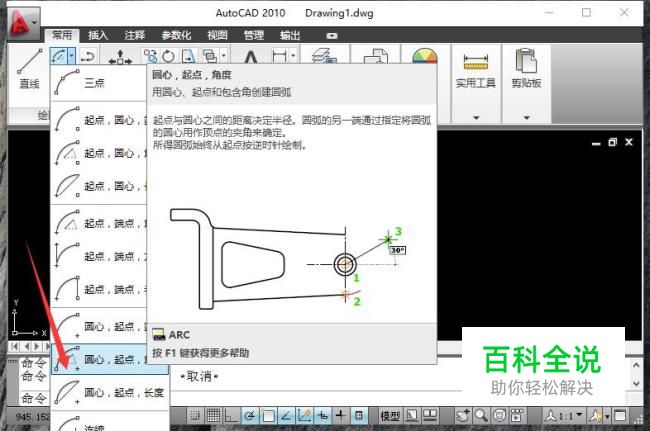Click the 模型 model space button

[390, 416]
